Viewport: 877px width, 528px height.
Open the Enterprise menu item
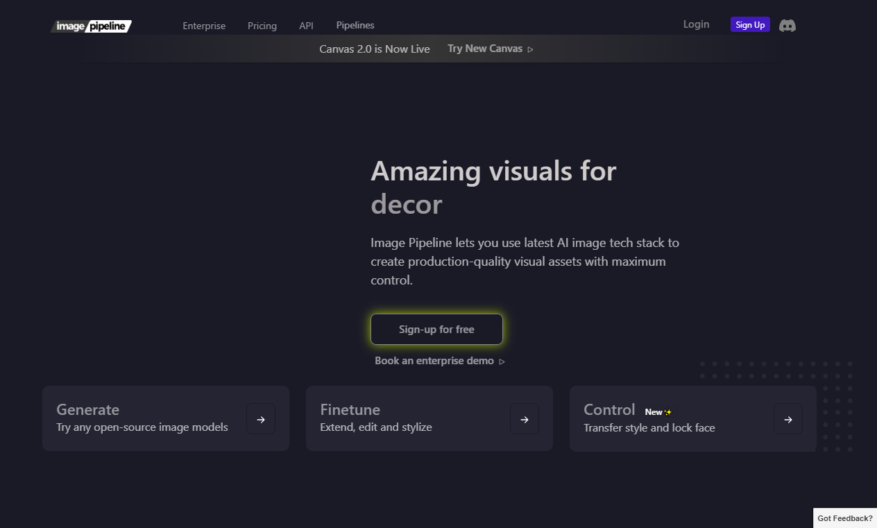tap(204, 26)
